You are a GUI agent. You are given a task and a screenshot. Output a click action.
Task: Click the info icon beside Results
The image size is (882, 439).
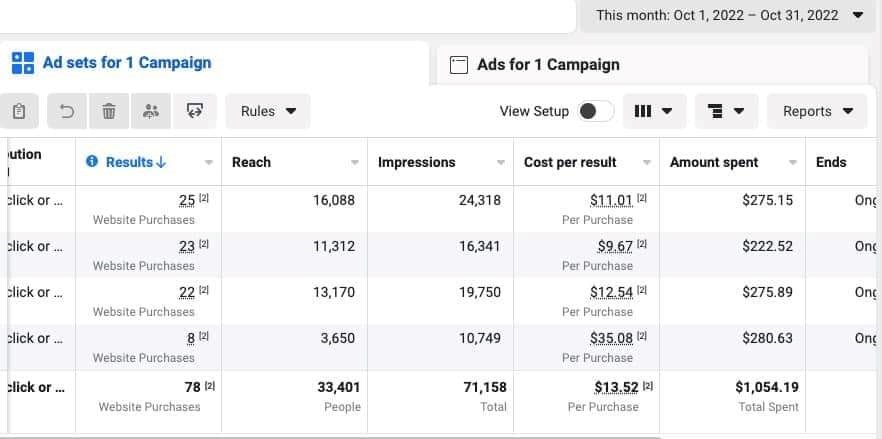tap(92, 162)
